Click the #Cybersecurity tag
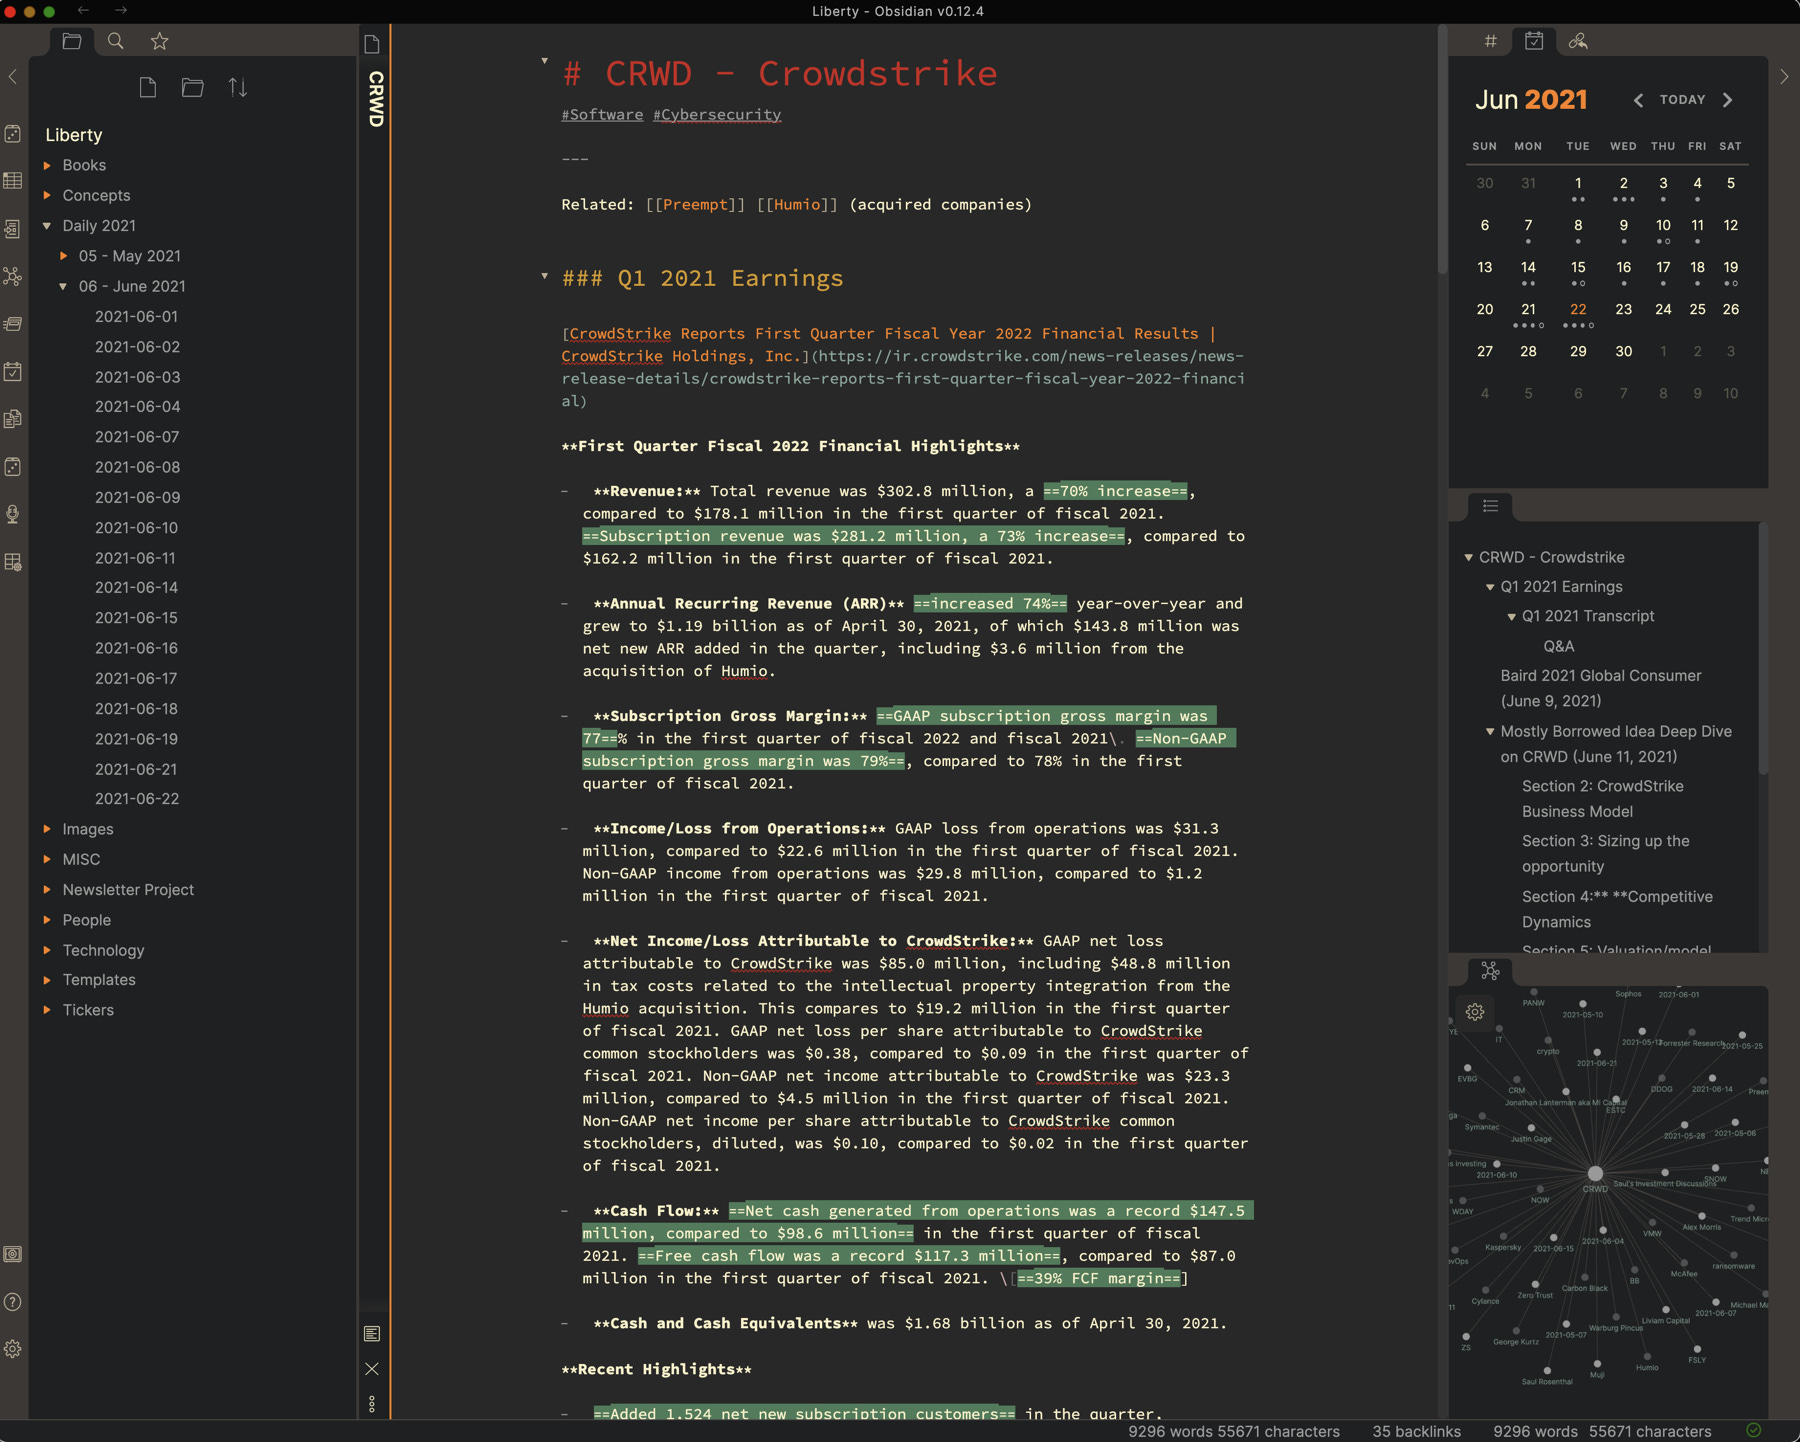This screenshot has width=1800, height=1442. click(x=717, y=115)
